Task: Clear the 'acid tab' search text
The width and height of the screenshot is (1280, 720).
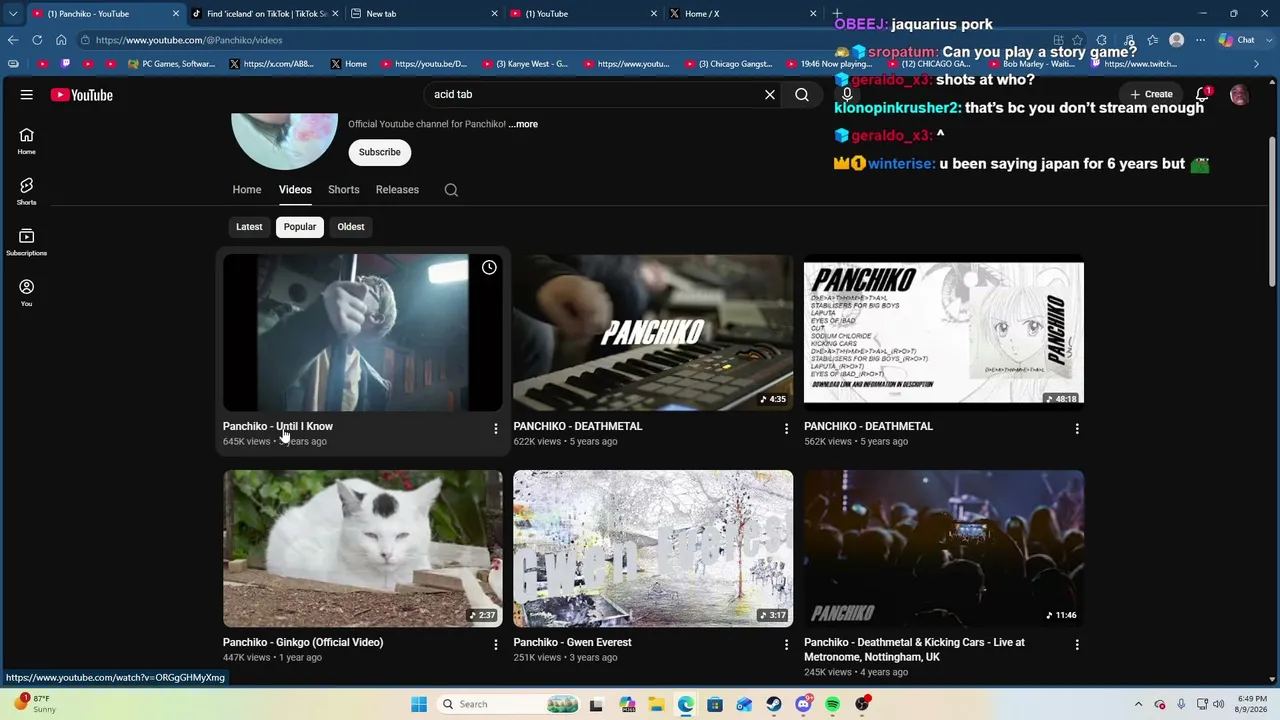Action: (770, 95)
